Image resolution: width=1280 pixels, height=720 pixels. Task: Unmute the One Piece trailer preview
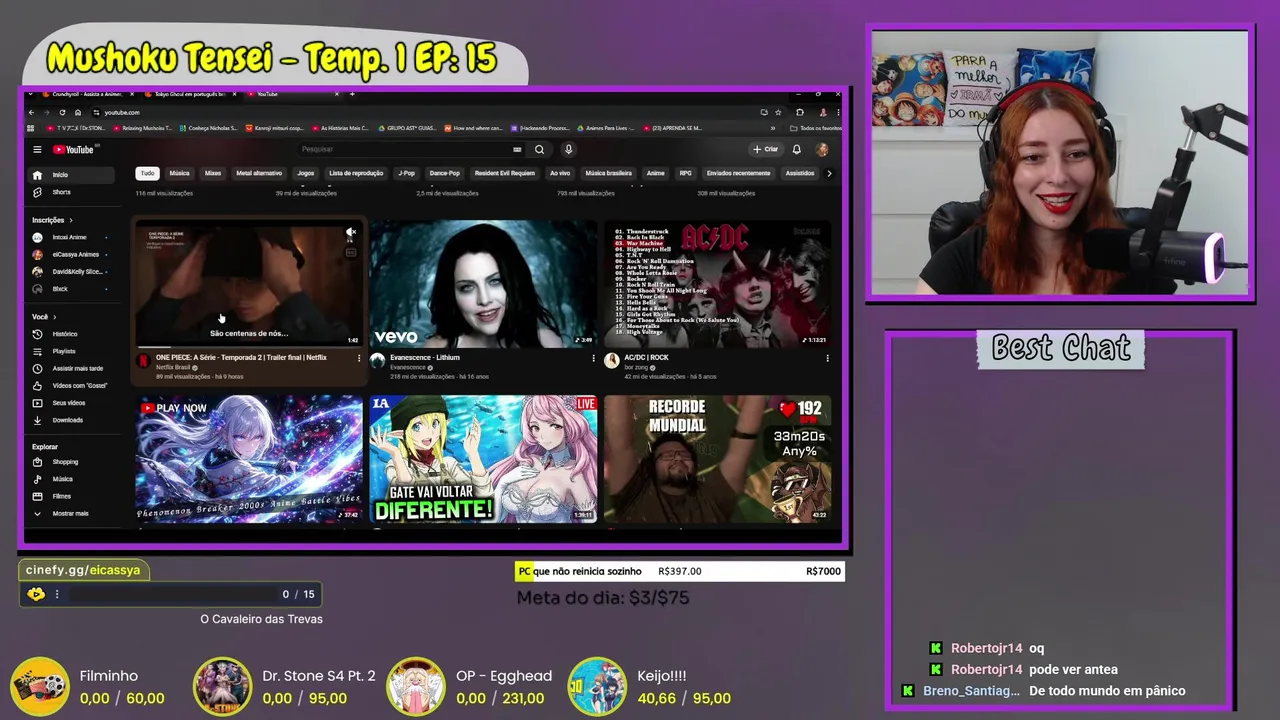click(351, 233)
